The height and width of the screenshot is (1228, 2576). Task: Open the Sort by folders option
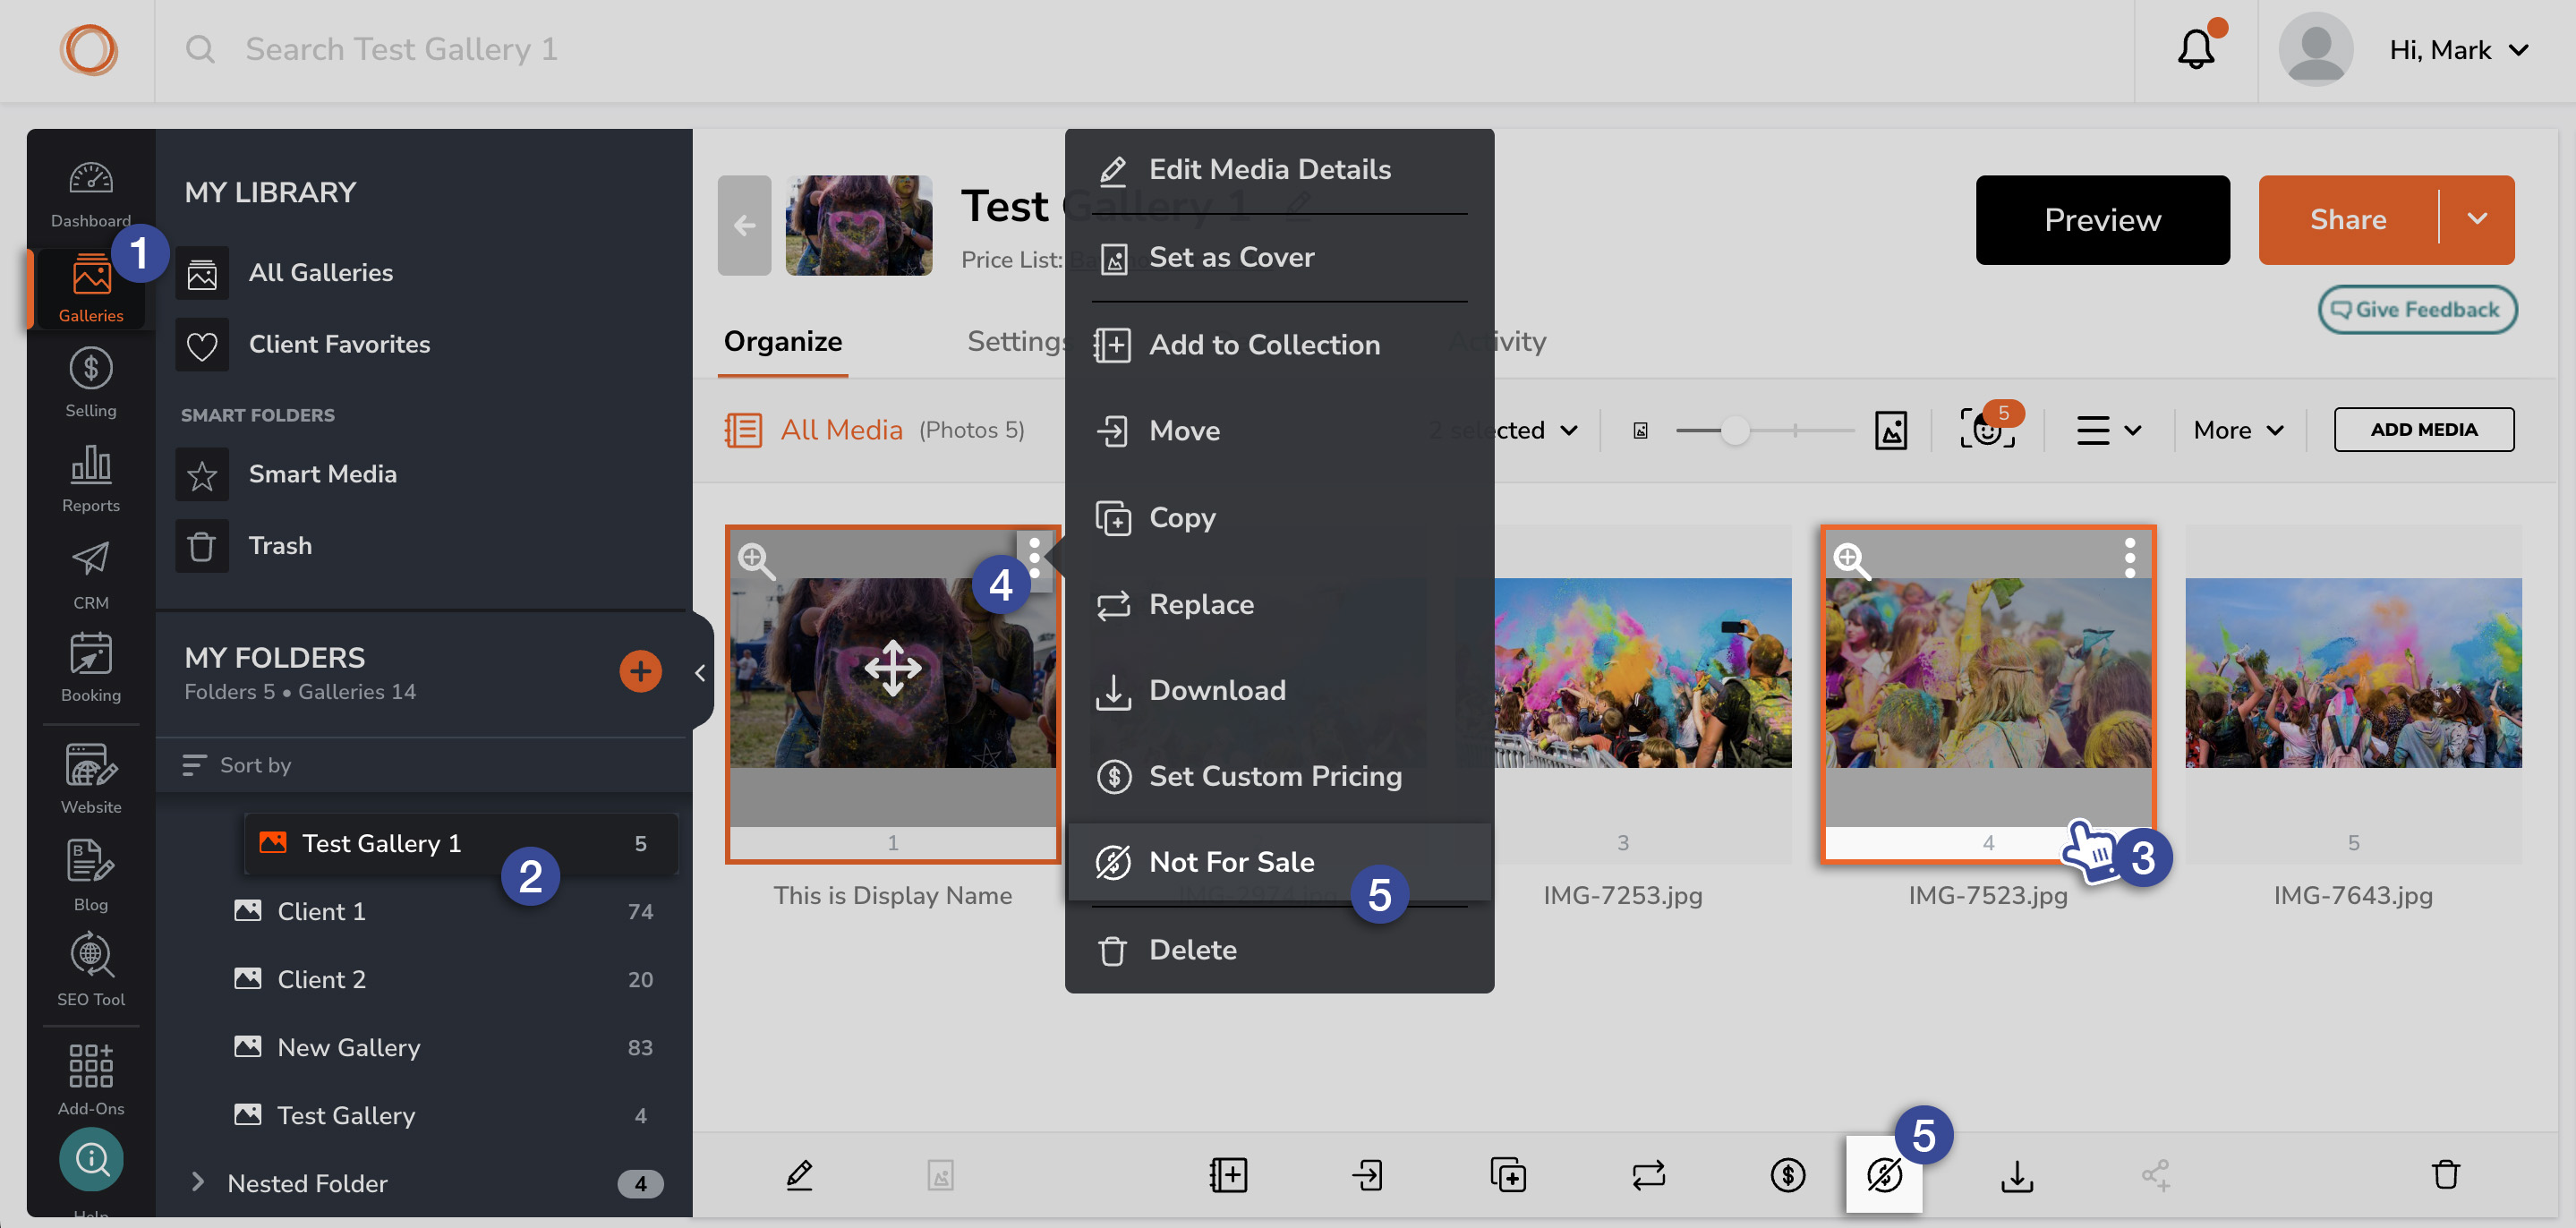click(237, 764)
